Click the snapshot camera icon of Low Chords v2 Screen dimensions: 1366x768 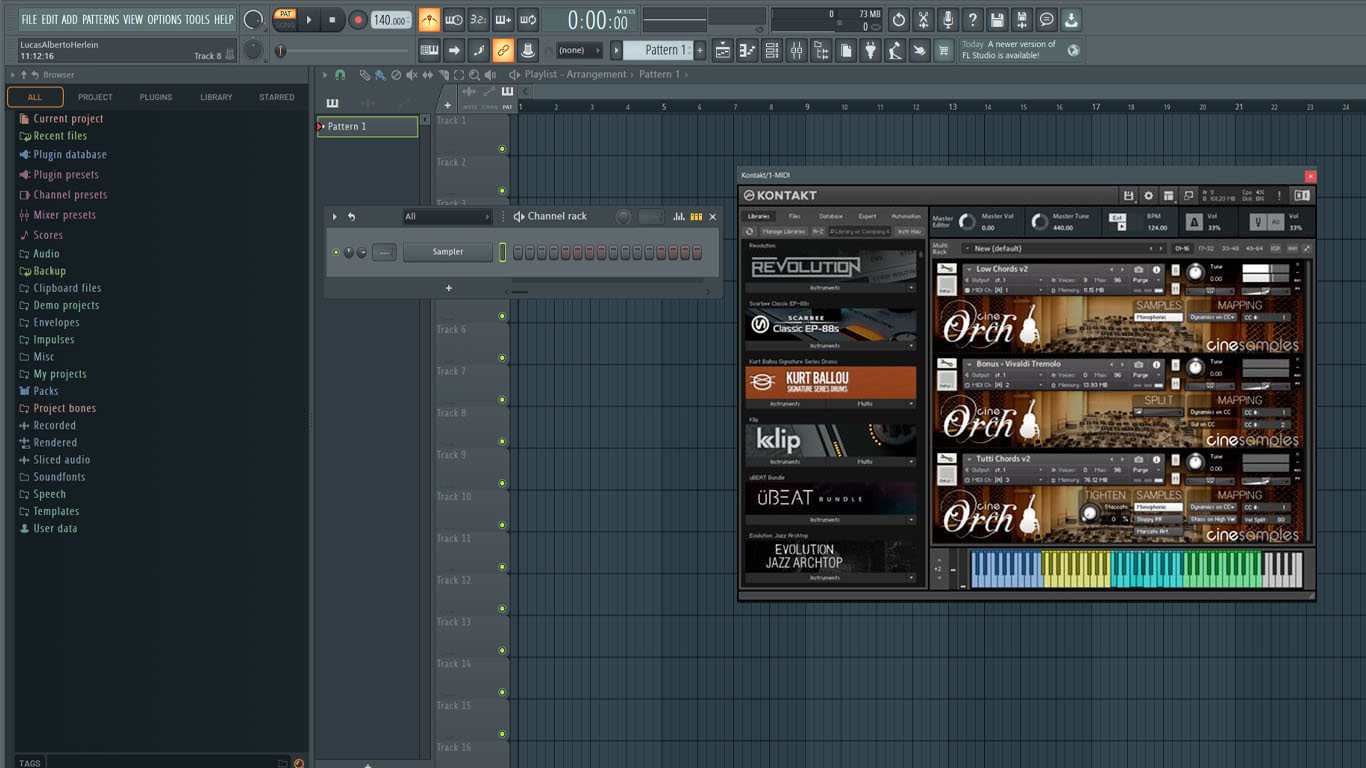(1139, 270)
